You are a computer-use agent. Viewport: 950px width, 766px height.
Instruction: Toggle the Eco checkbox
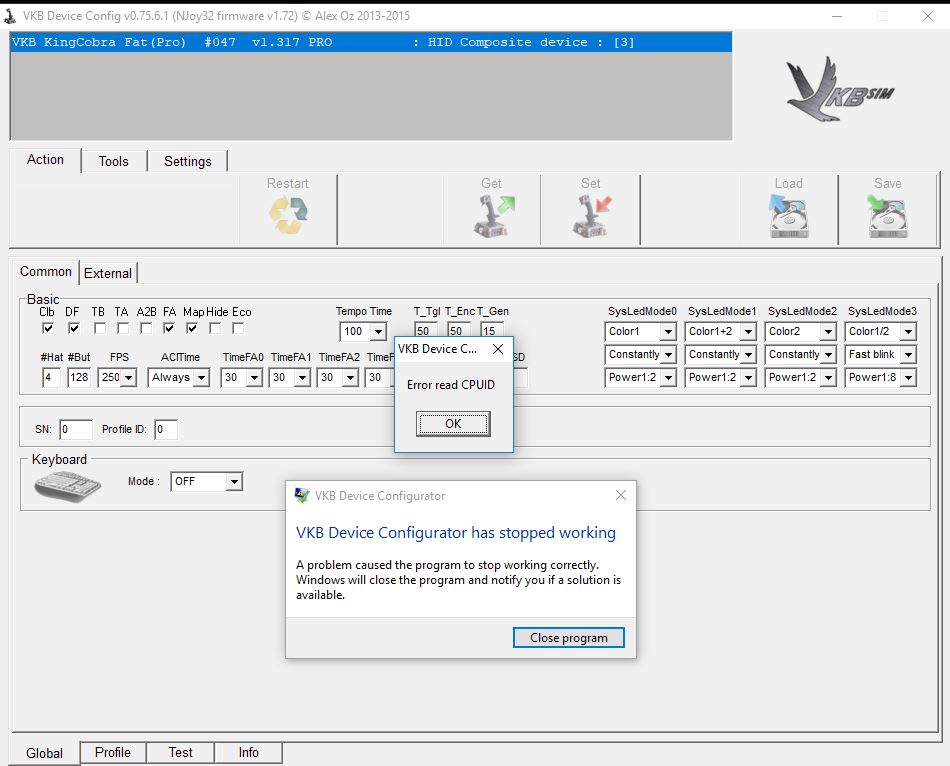coord(239,328)
